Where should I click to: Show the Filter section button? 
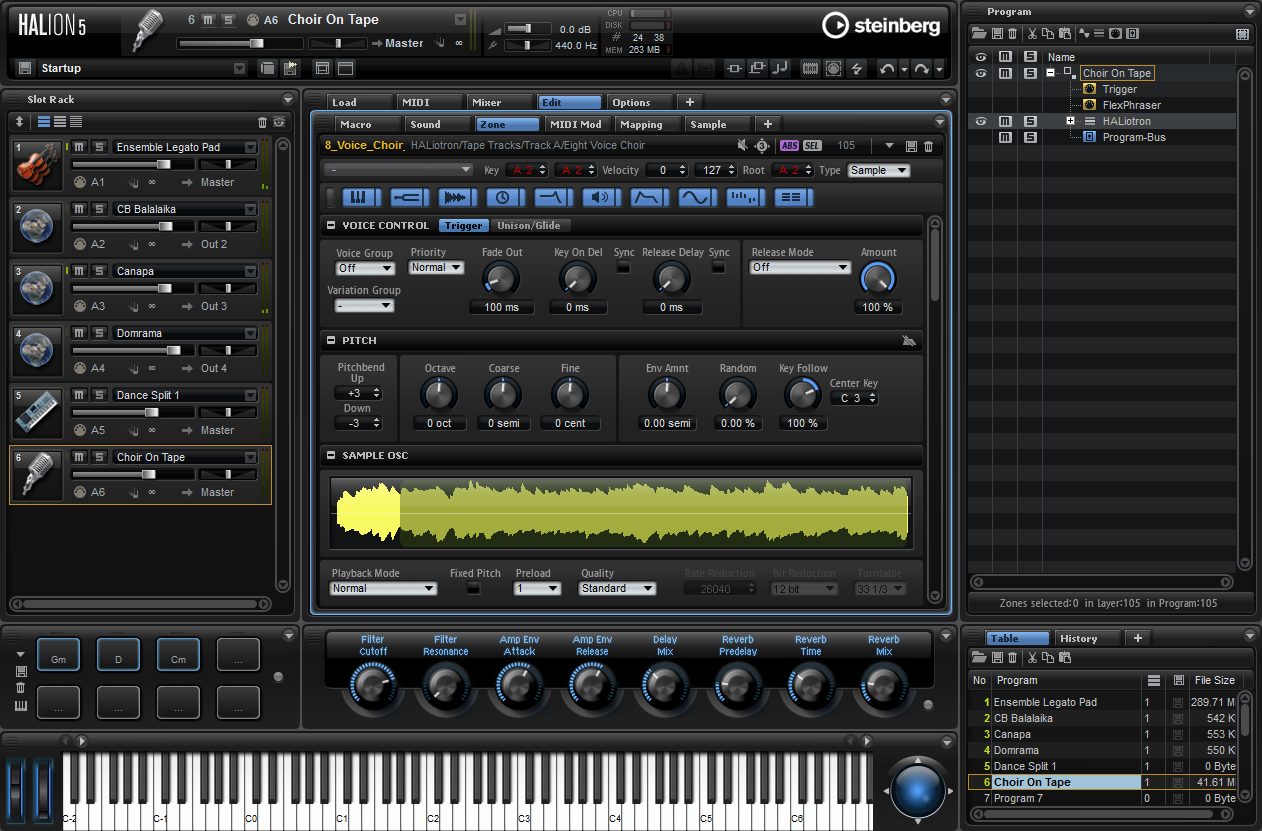click(553, 197)
